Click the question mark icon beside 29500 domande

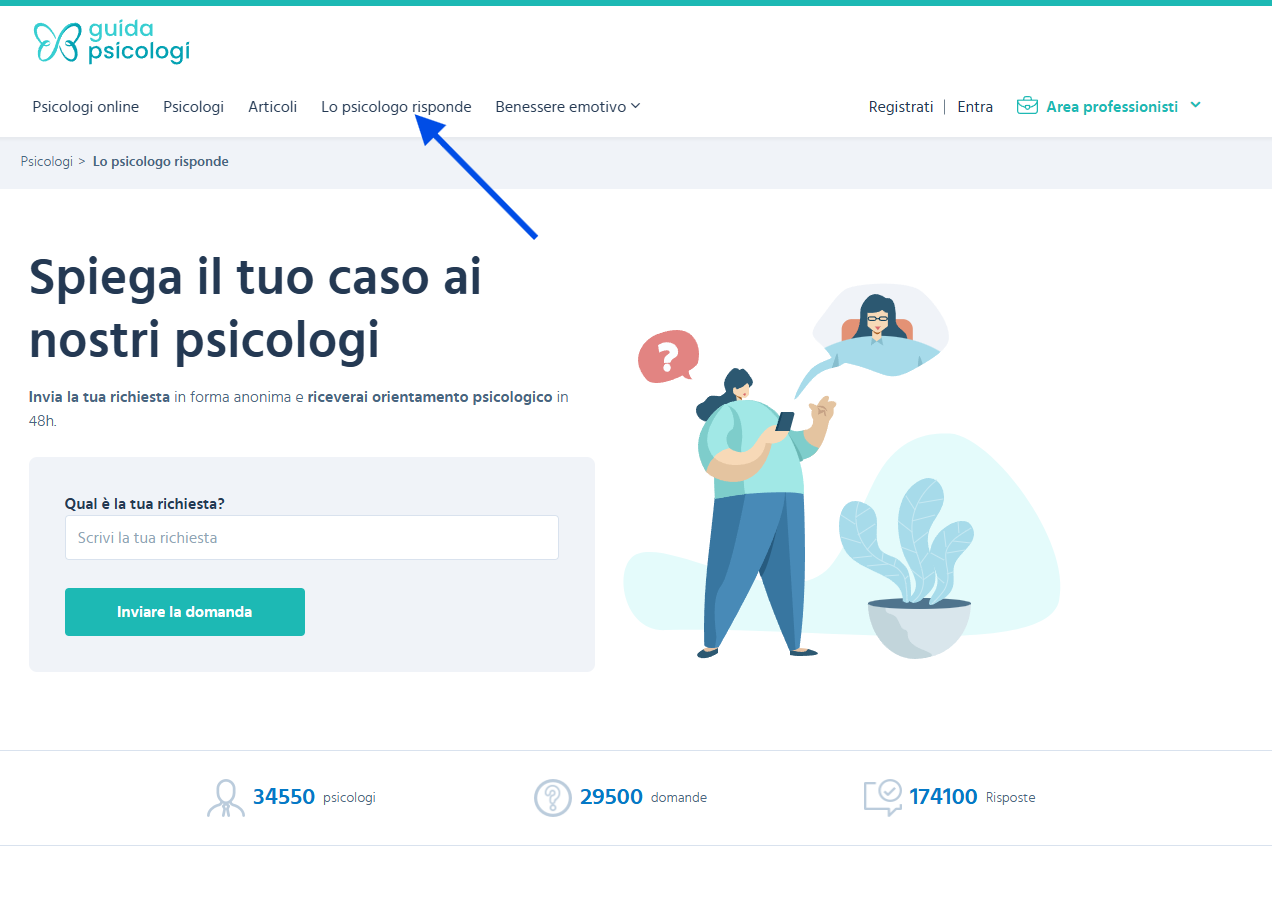click(x=553, y=798)
